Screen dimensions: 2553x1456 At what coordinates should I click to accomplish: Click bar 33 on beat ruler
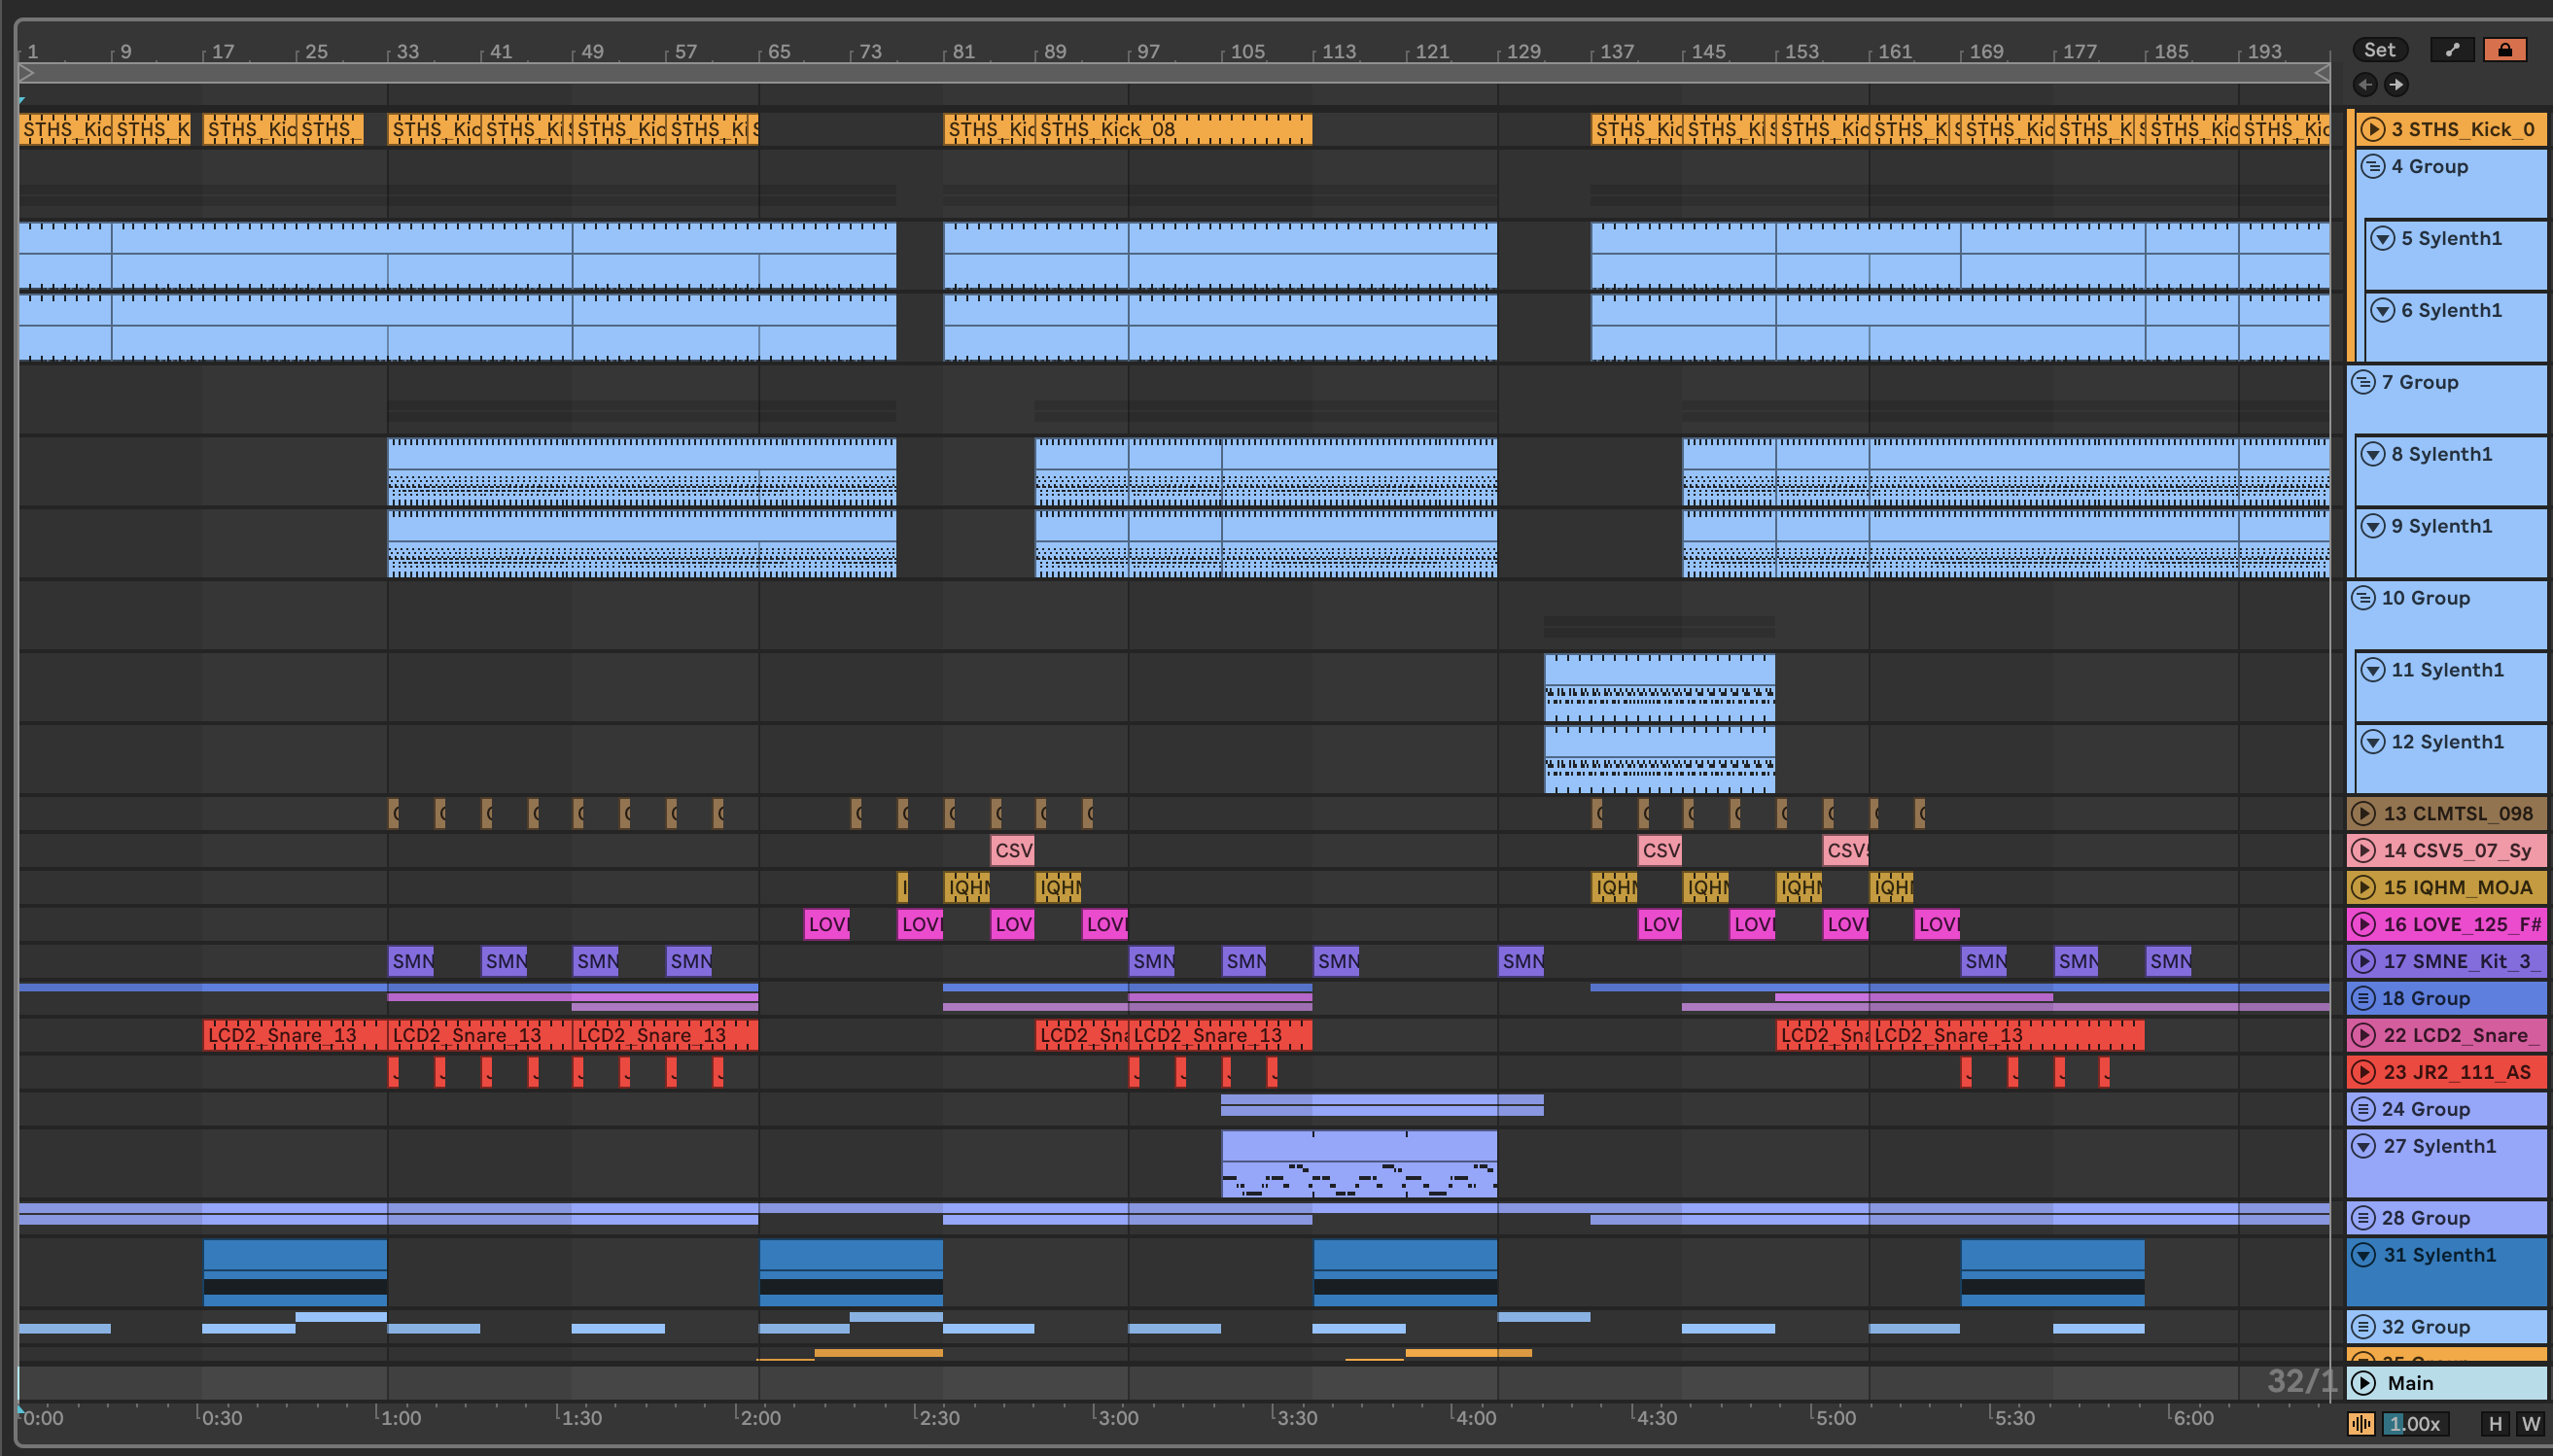[407, 52]
